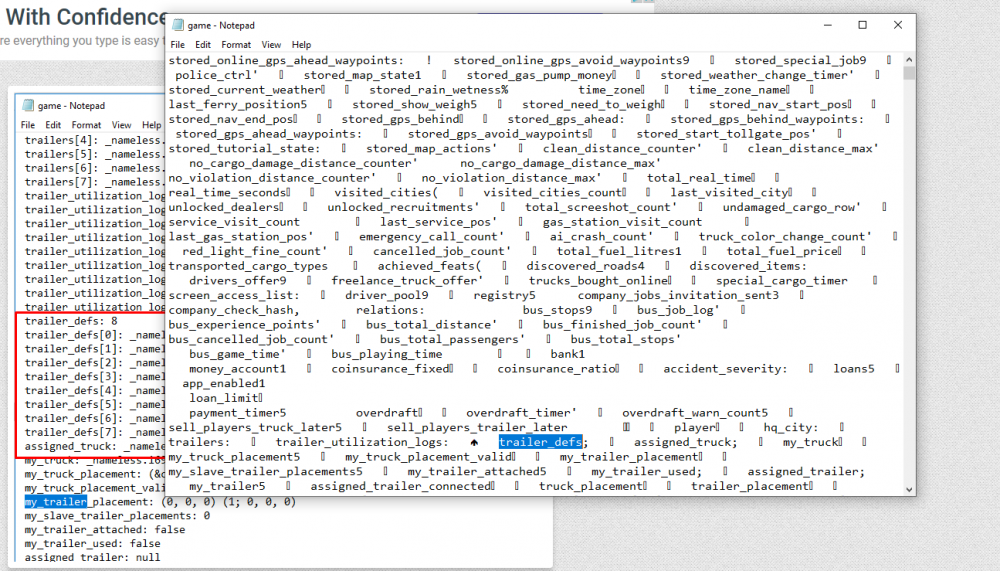Click the scroll-up arrow in the front Notepad
The width and height of the screenshot is (1000, 571).
point(908,59)
